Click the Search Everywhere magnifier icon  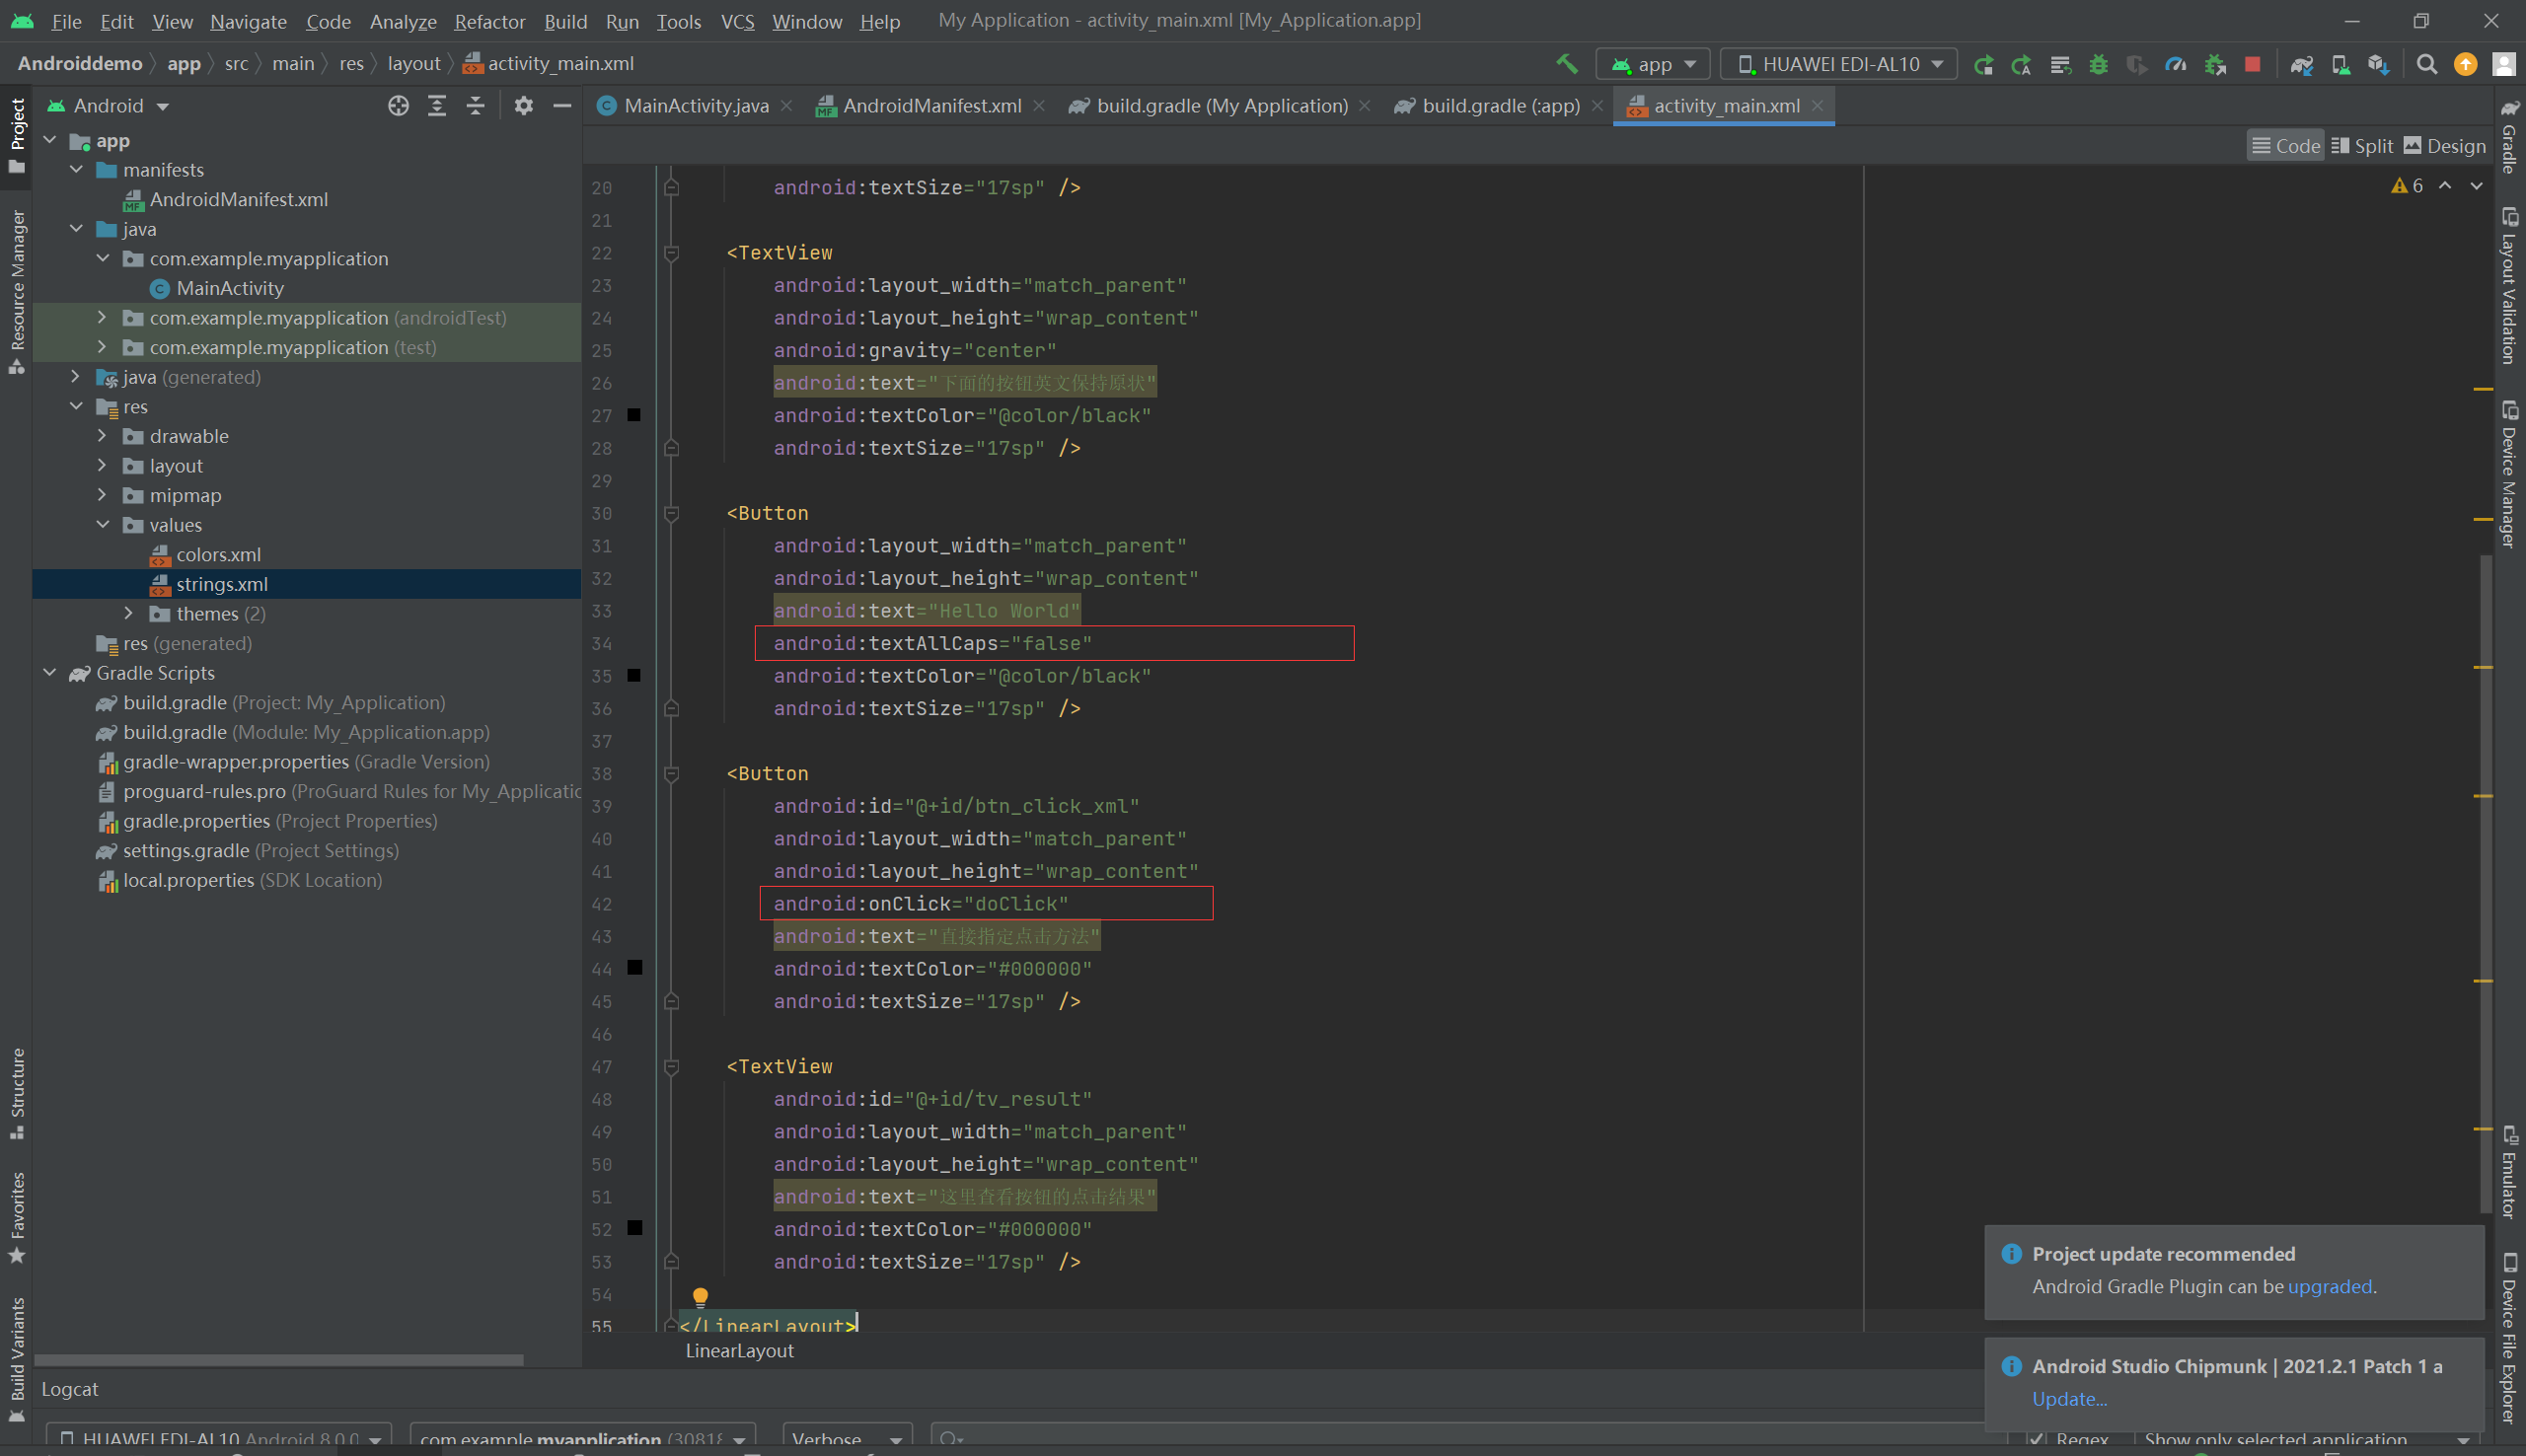(x=2426, y=64)
